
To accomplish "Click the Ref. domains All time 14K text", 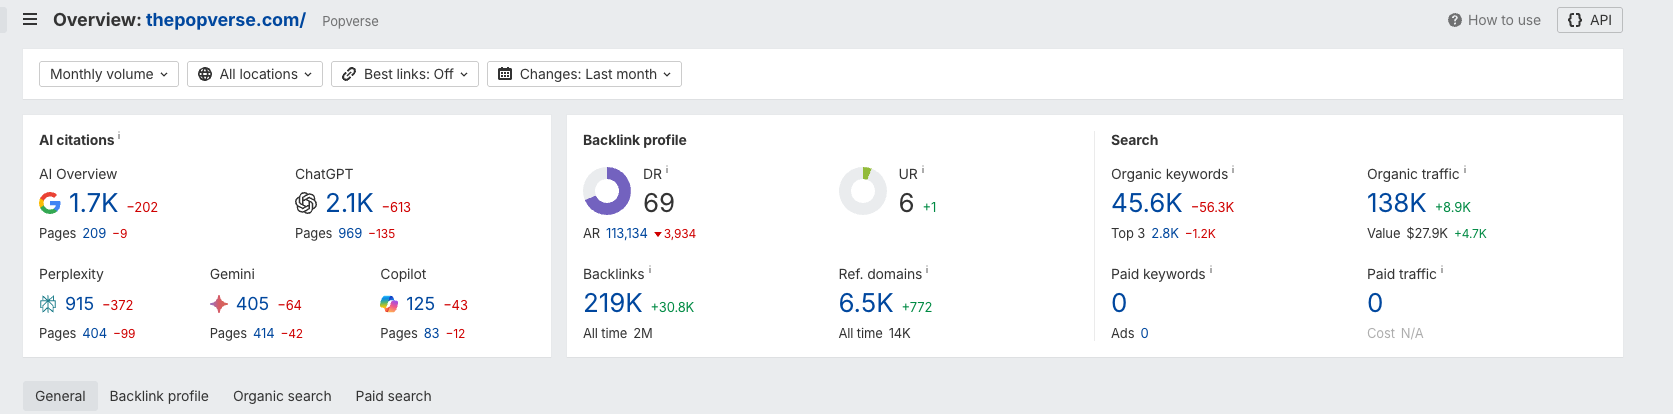I will (x=875, y=333).
